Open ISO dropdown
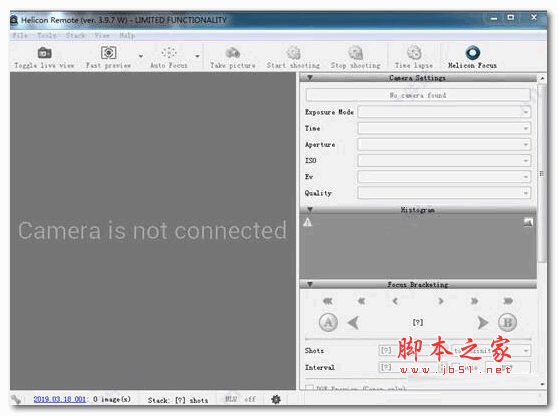The height and width of the screenshot is (416, 558). point(444,160)
